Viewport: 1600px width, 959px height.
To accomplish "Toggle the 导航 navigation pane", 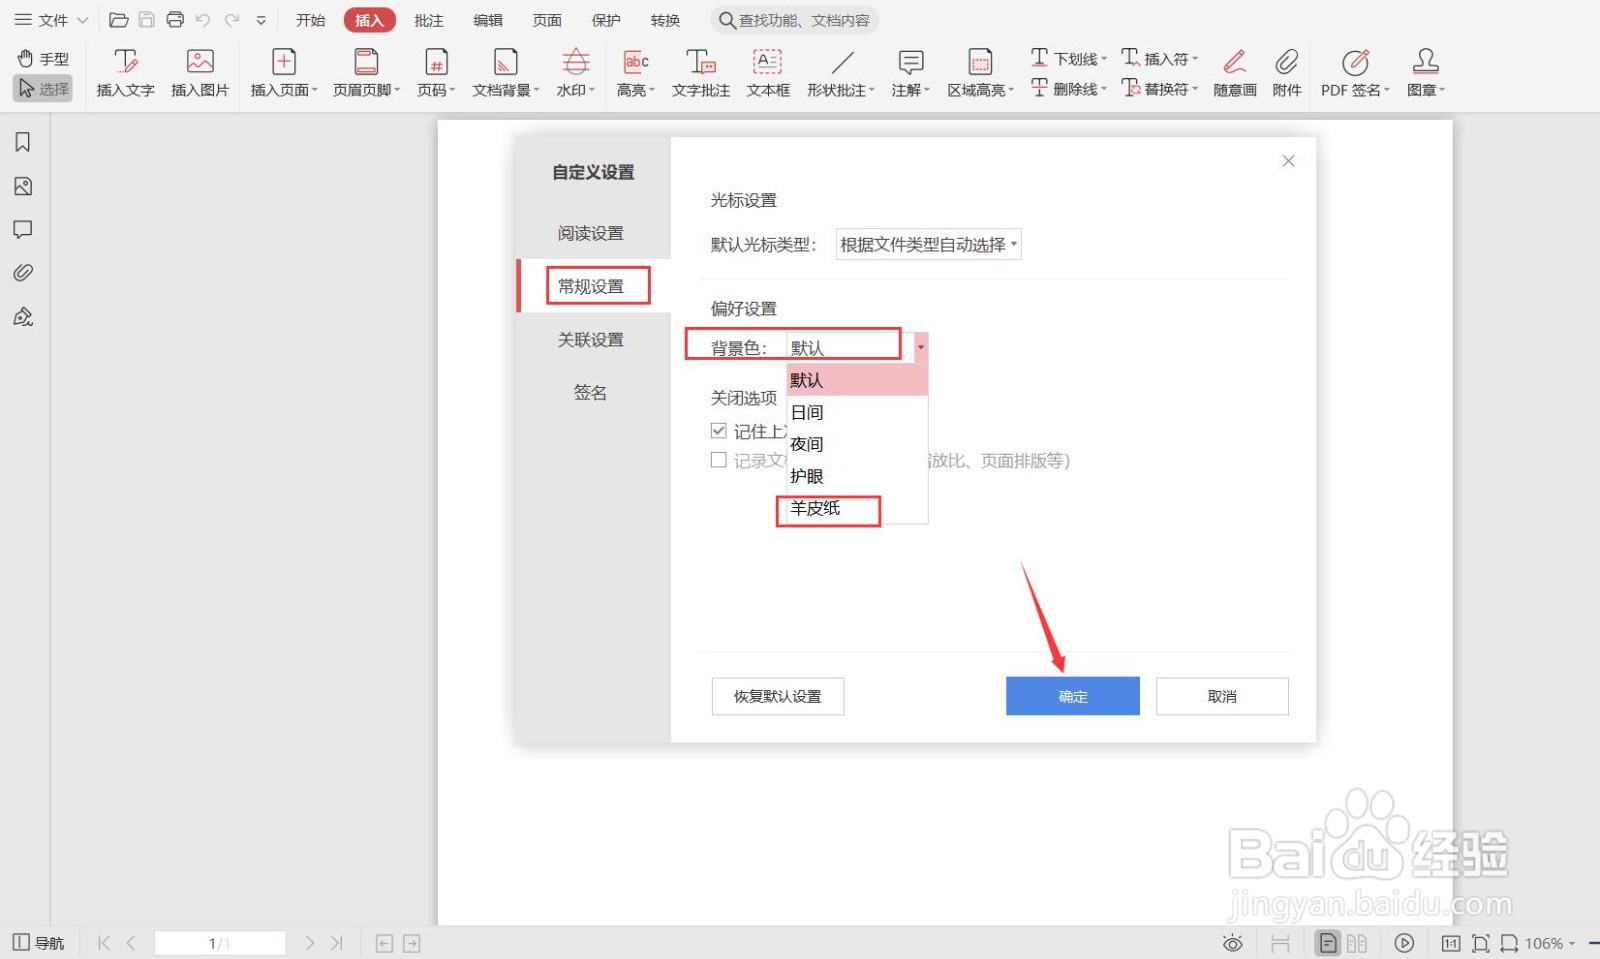I will (38, 942).
